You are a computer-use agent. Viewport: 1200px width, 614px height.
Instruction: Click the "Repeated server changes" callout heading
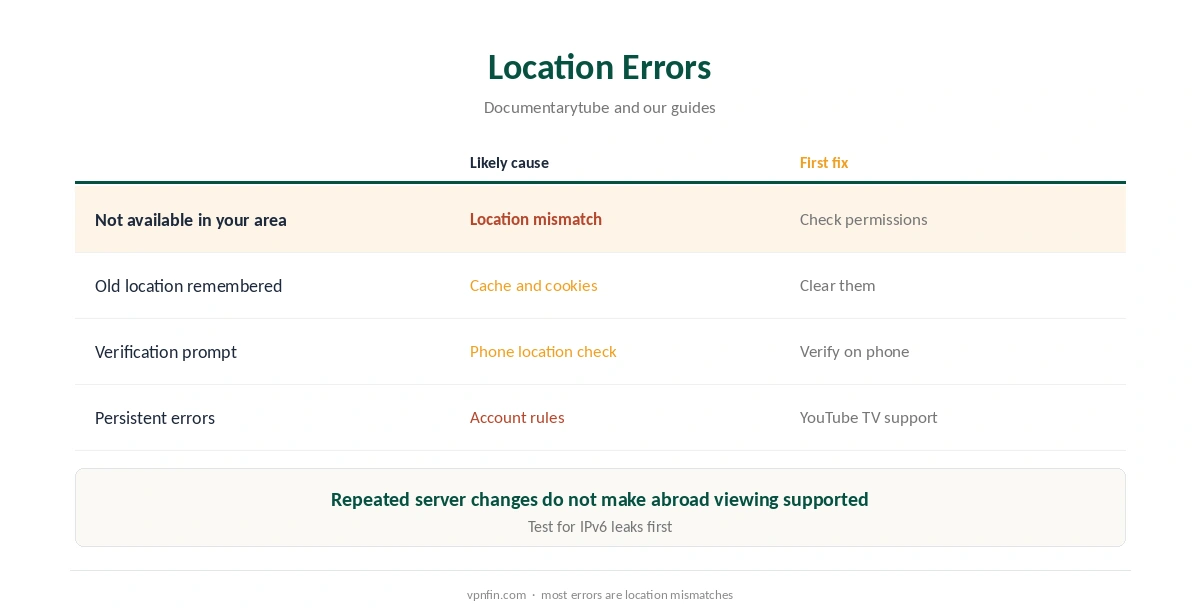(600, 499)
